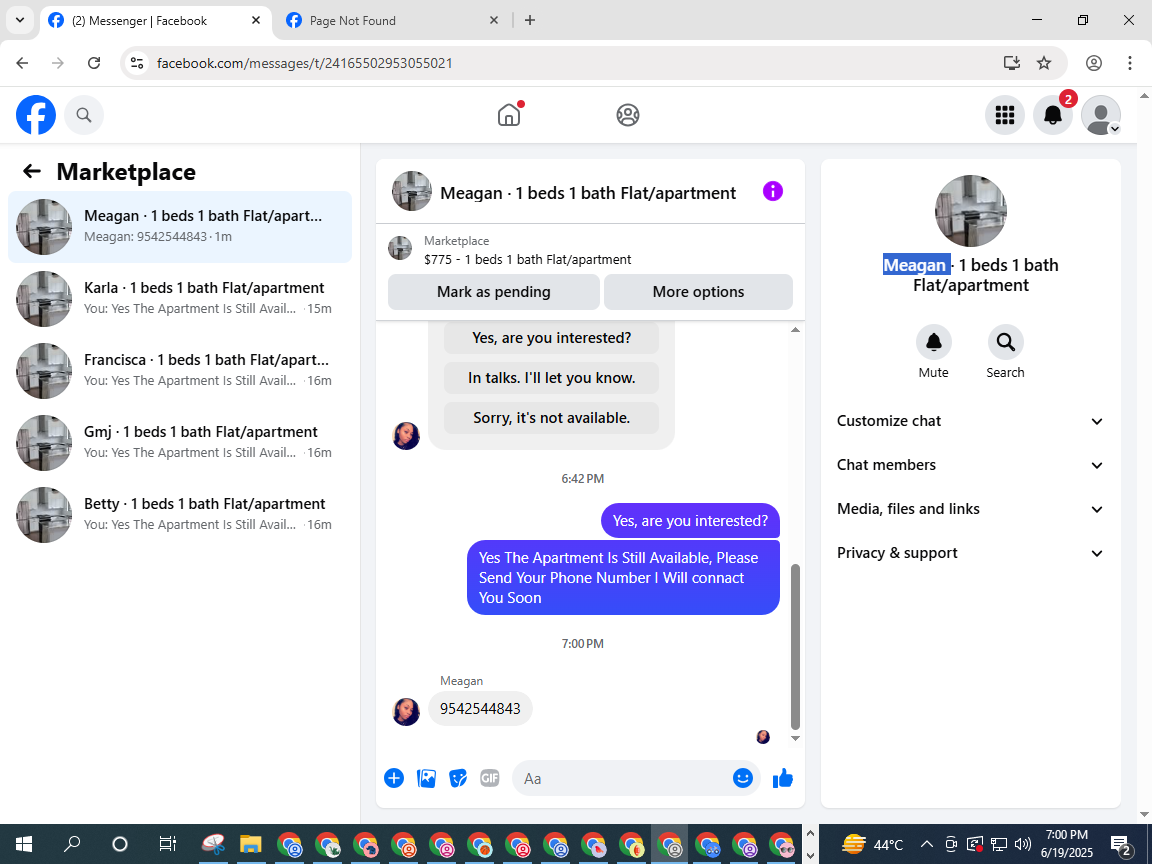Open Chrome profile icon
The width and height of the screenshot is (1152, 864).
[1094, 63]
